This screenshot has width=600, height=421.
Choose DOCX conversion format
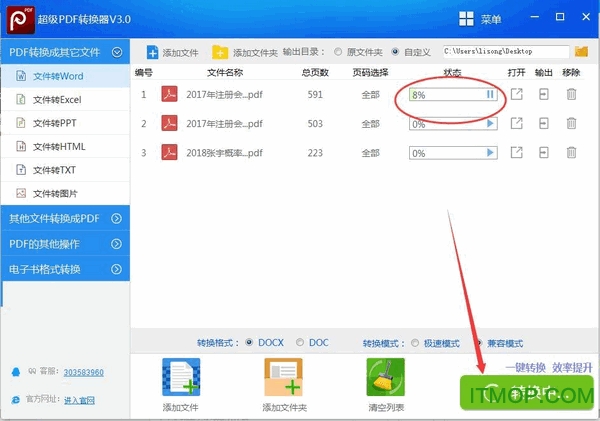point(249,342)
